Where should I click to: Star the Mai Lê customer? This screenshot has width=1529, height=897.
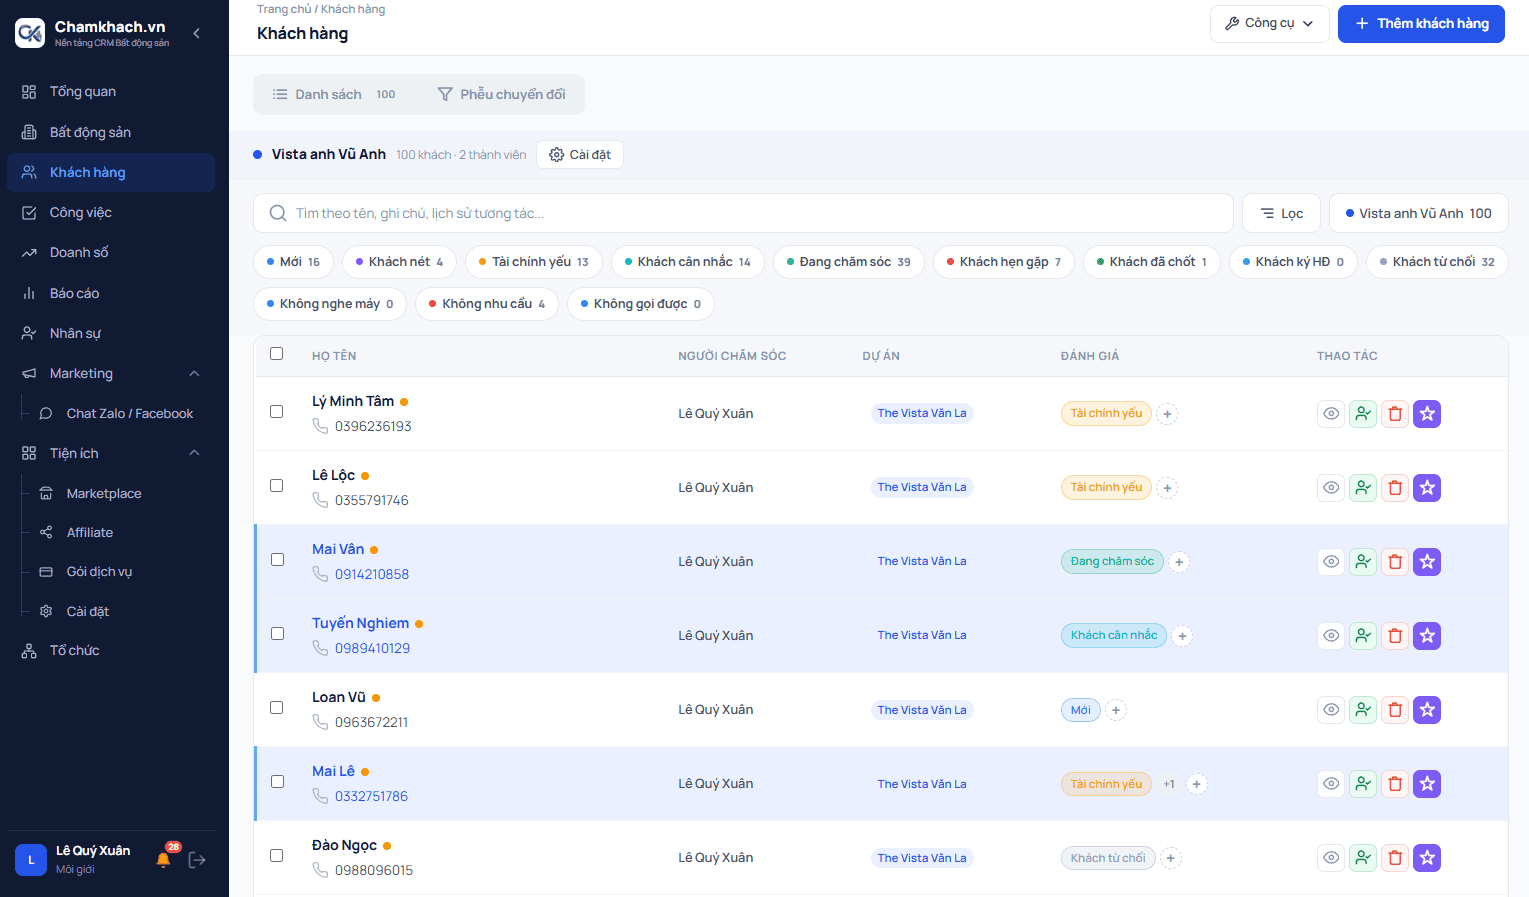click(x=1427, y=784)
